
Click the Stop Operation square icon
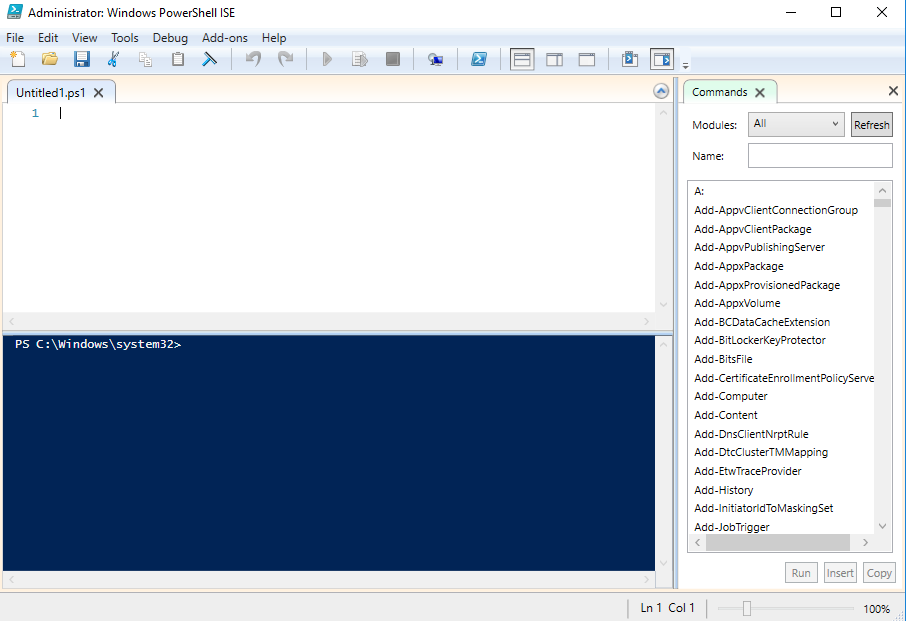pos(392,59)
